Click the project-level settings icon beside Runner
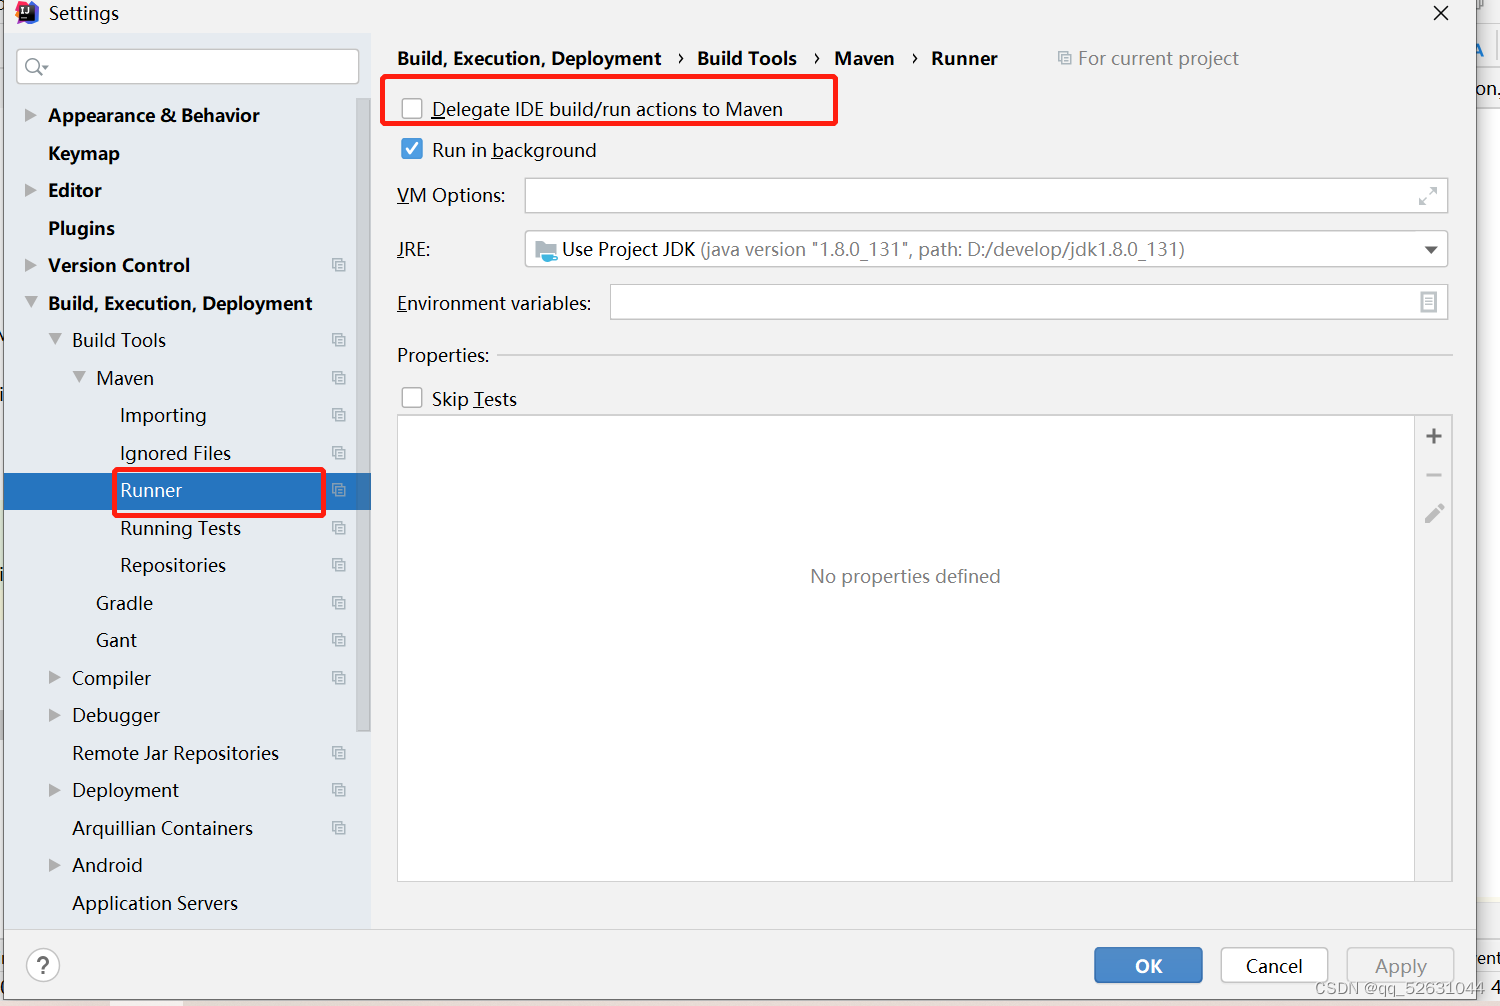 tap(339, 491)
